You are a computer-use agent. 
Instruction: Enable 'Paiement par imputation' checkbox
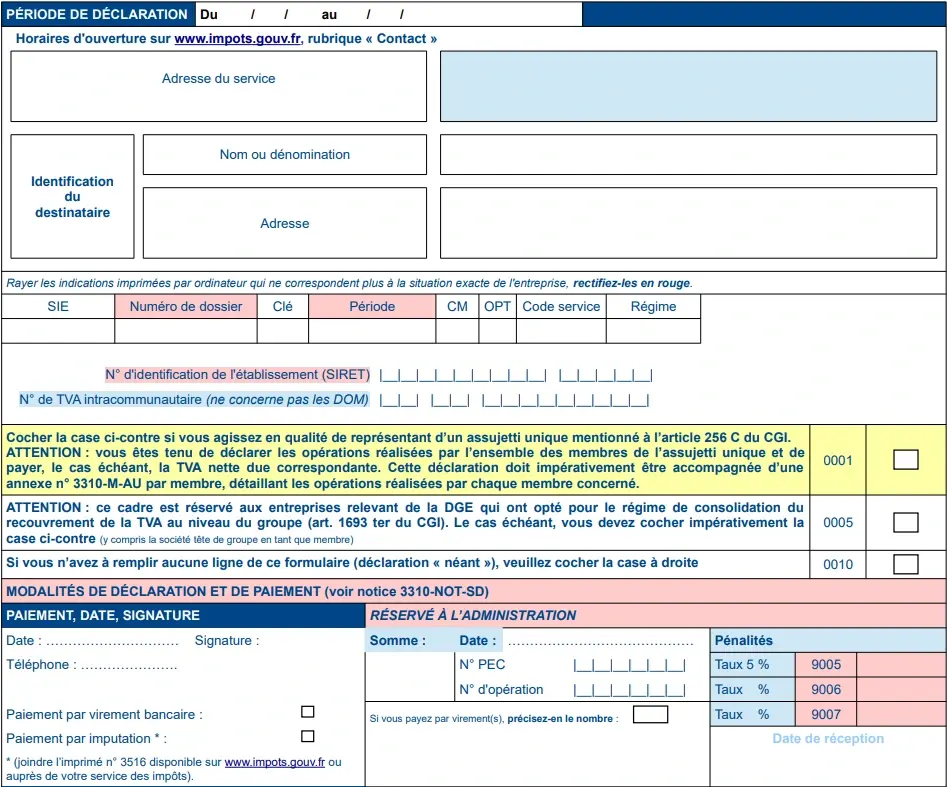[x=307, y=735]
